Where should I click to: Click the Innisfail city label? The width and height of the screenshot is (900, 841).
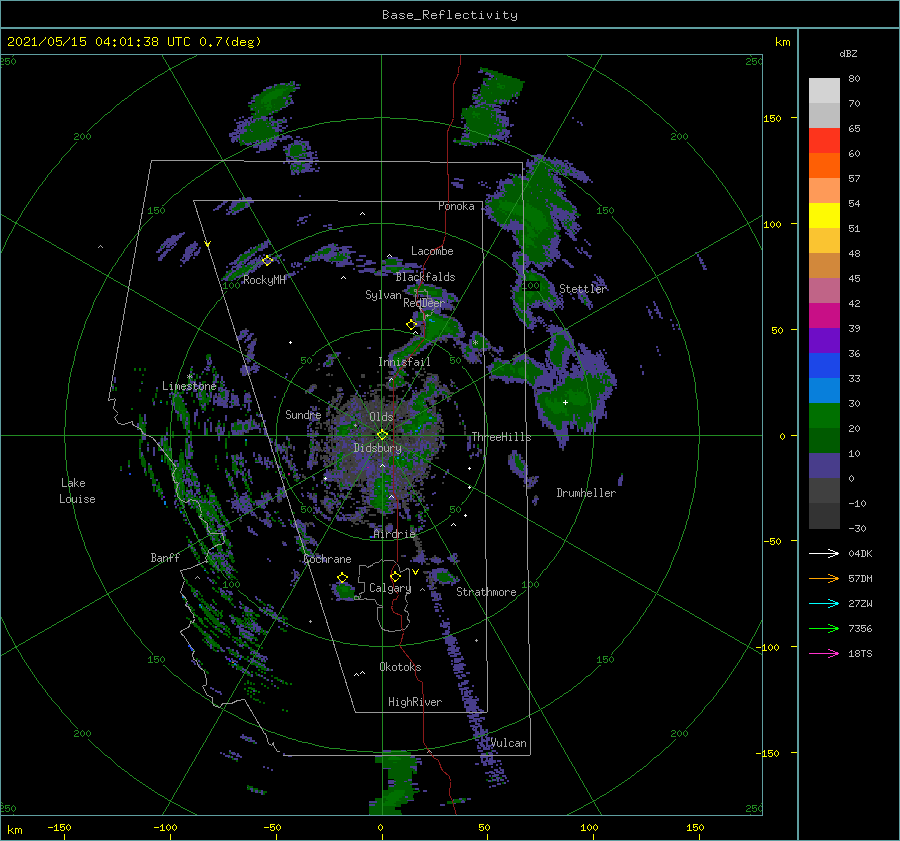(x=404, y=362)
